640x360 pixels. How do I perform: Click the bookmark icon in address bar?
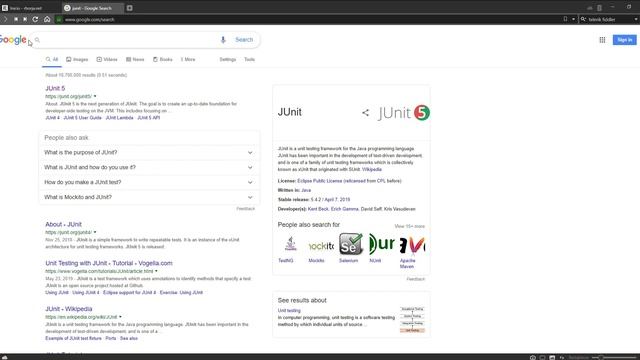(565, 19)
